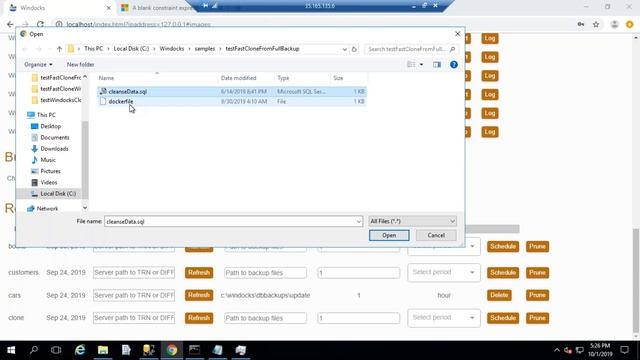This screenshot has height=360, width=640.
Task: Click Refresh for the cars row
Action: pos(199,295)
